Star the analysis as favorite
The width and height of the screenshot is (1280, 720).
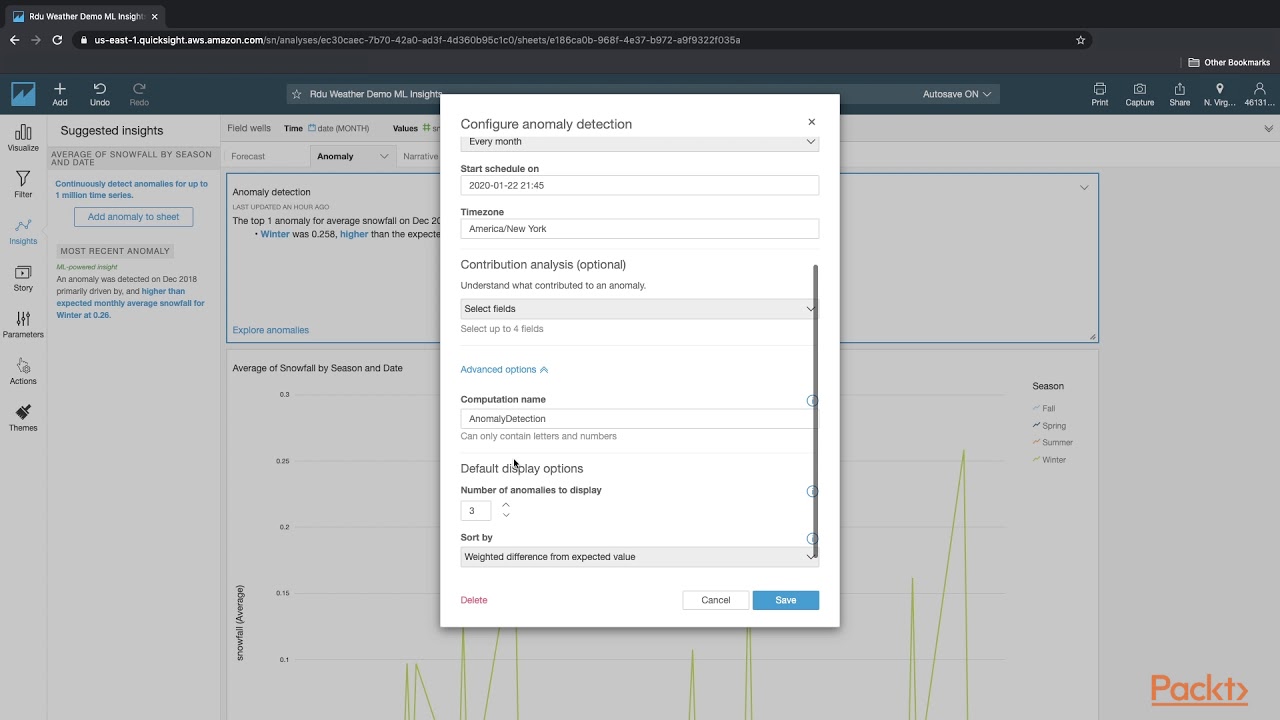tap(296, 94)
